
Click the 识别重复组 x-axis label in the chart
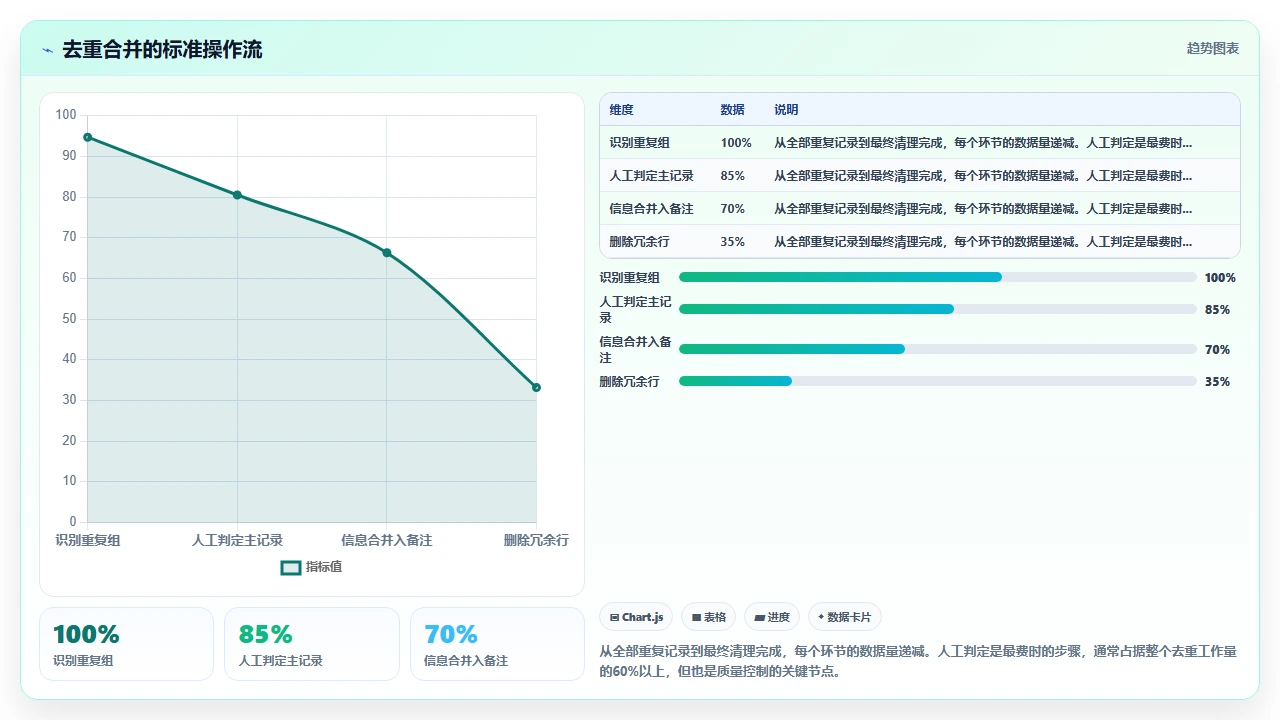click(x=88, y=540)
